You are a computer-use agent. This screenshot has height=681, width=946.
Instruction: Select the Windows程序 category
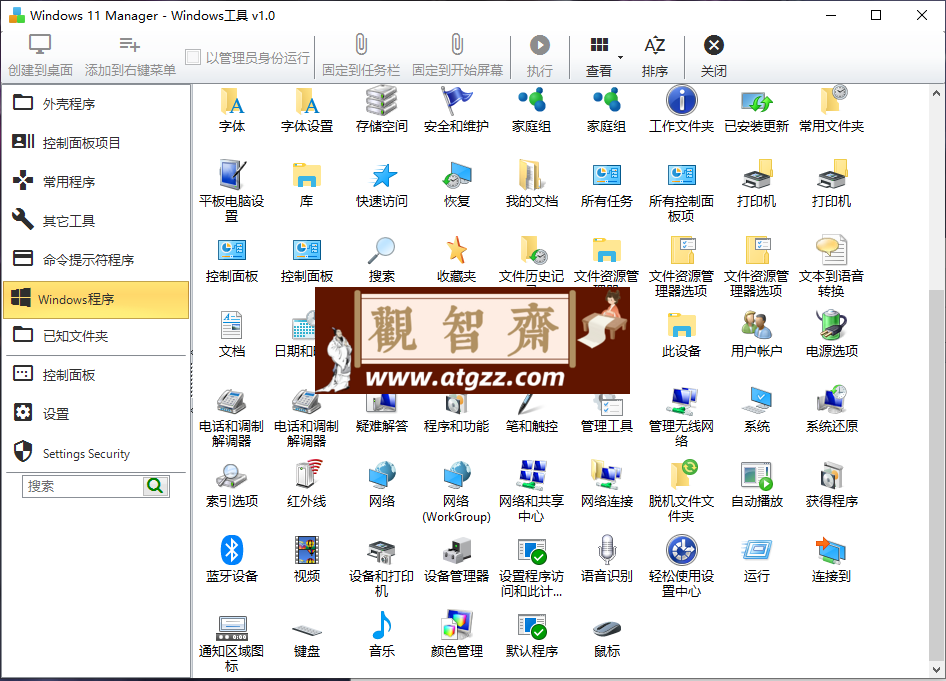(97, 299)
